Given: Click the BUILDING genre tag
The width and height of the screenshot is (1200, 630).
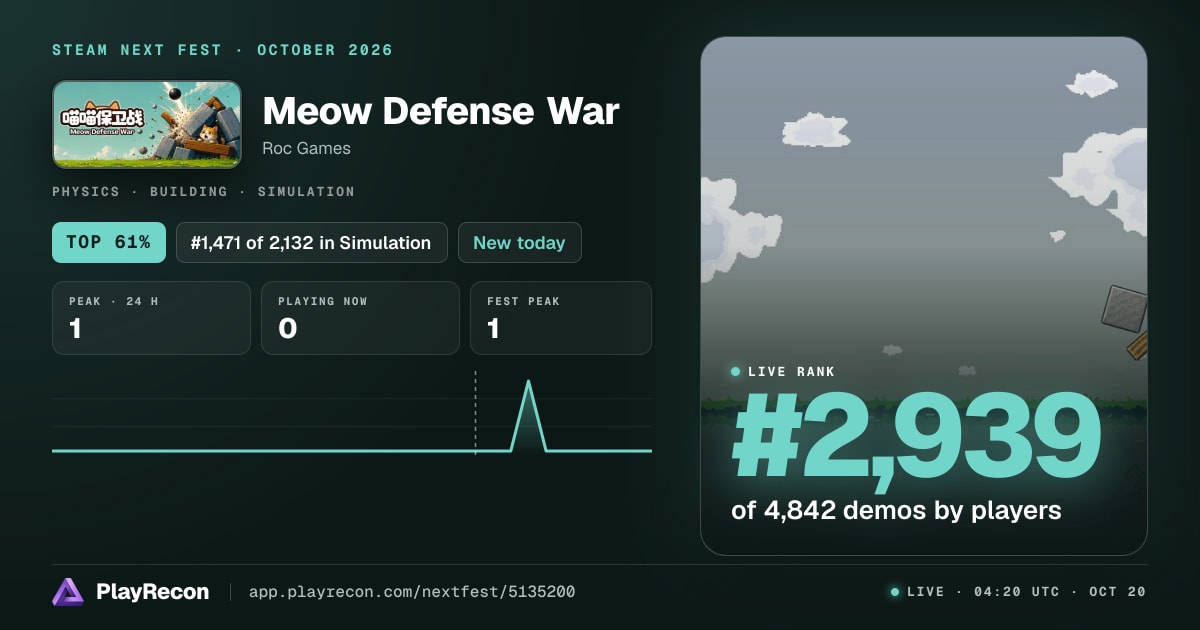Looking at the screenshot, I should 188,191.
